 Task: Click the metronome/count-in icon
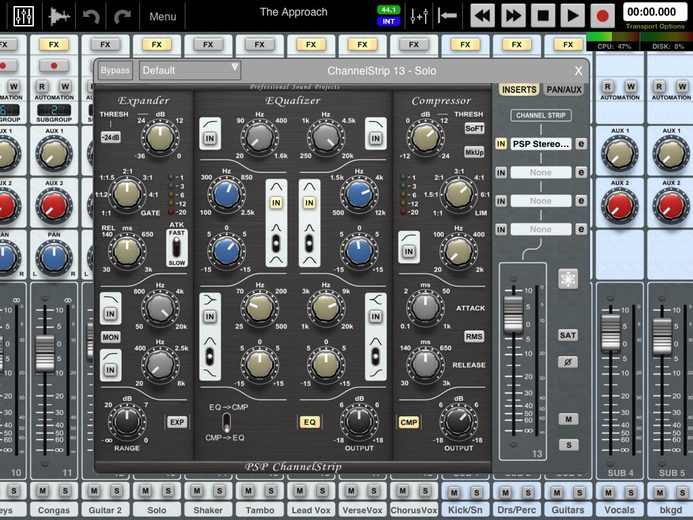[419, 16]
